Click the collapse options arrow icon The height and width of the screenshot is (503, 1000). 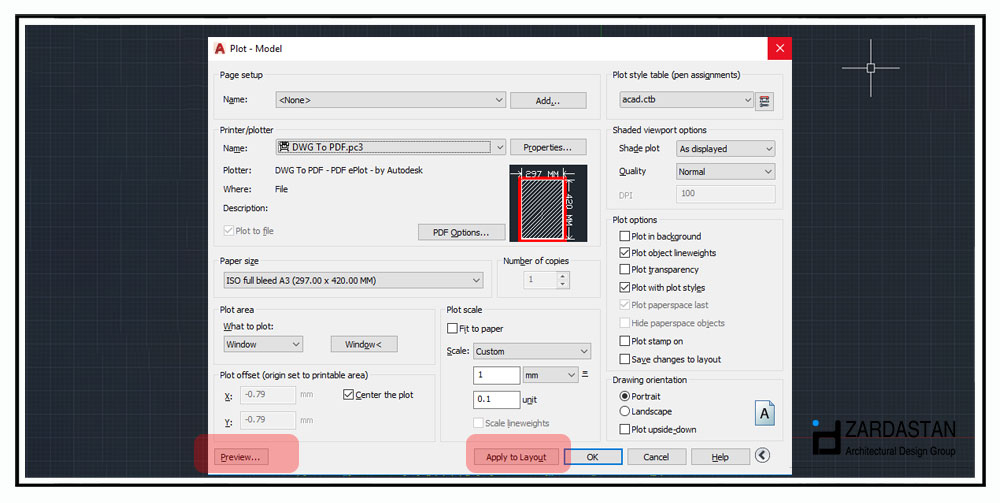point(763,456)
